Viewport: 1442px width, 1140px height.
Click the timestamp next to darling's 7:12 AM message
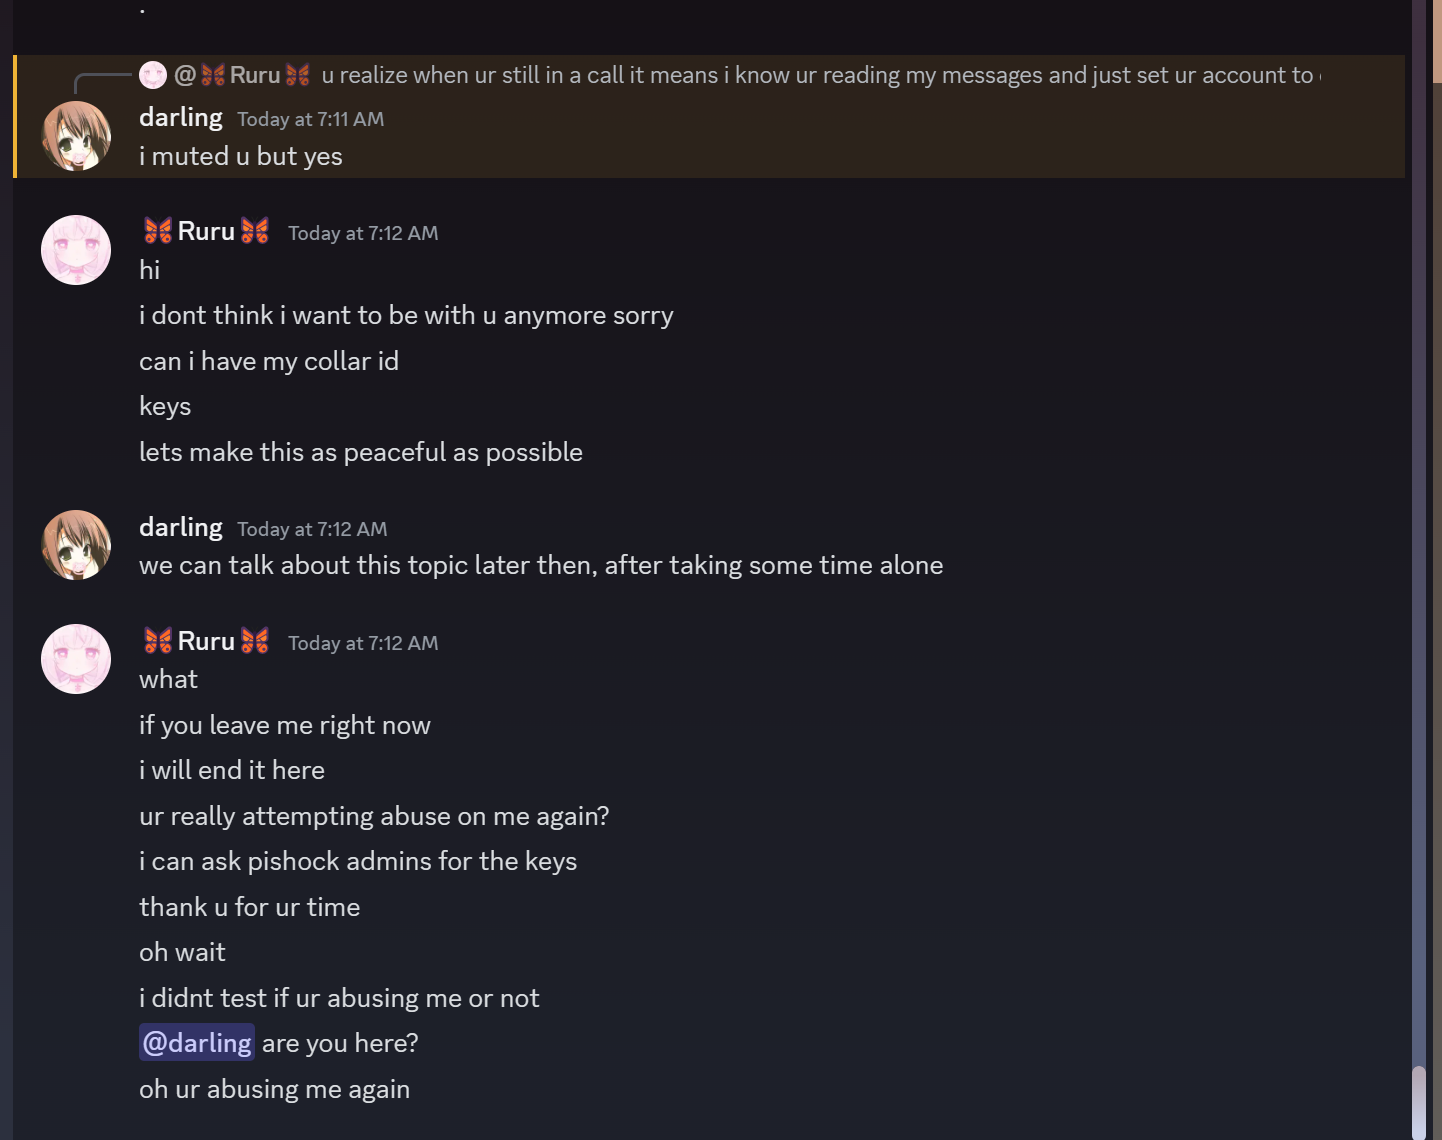312,529
